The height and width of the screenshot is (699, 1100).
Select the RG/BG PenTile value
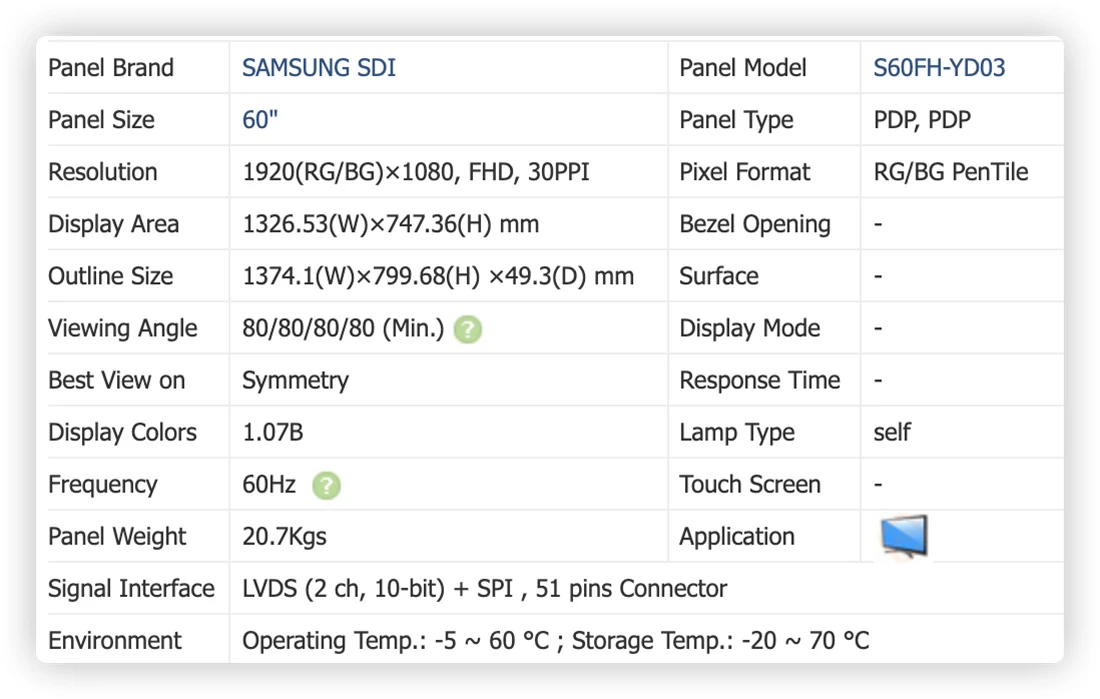click(951, 172)
